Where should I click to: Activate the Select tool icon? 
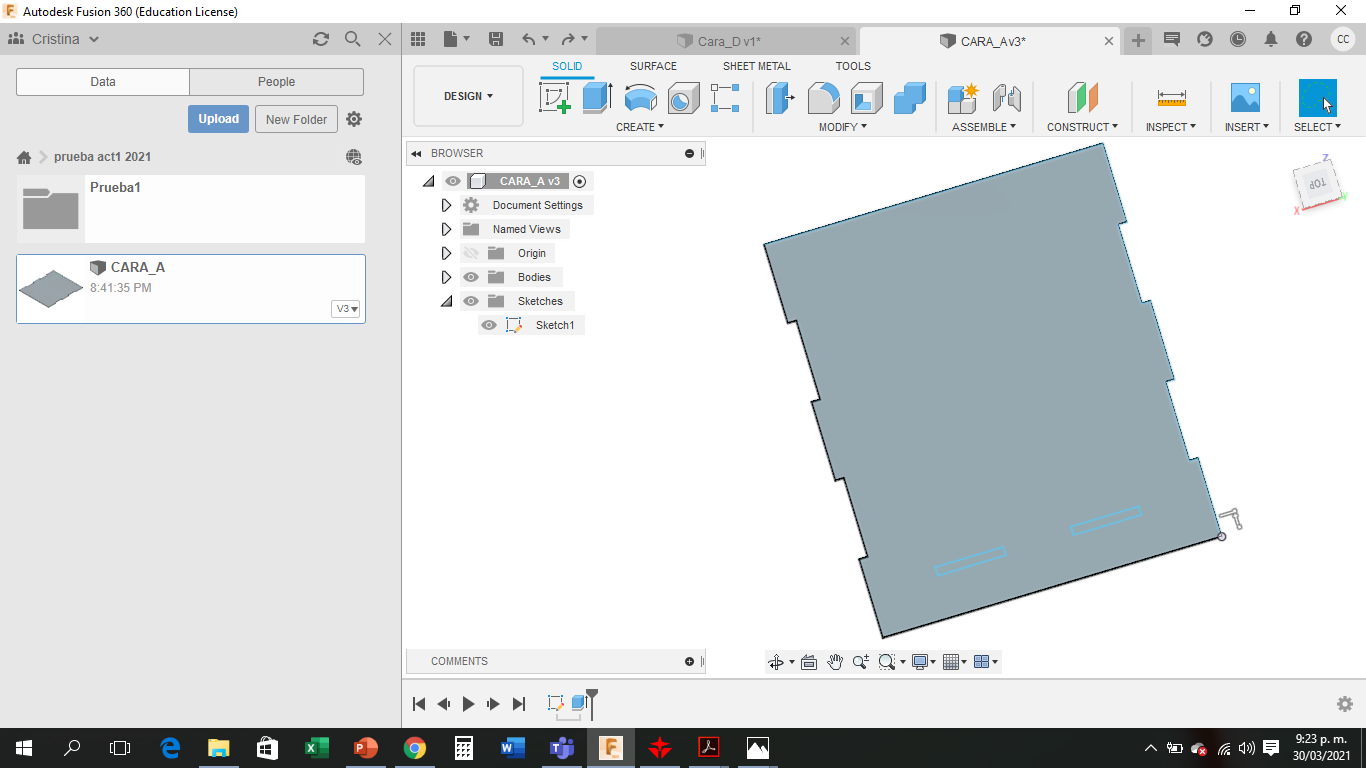1317,98
